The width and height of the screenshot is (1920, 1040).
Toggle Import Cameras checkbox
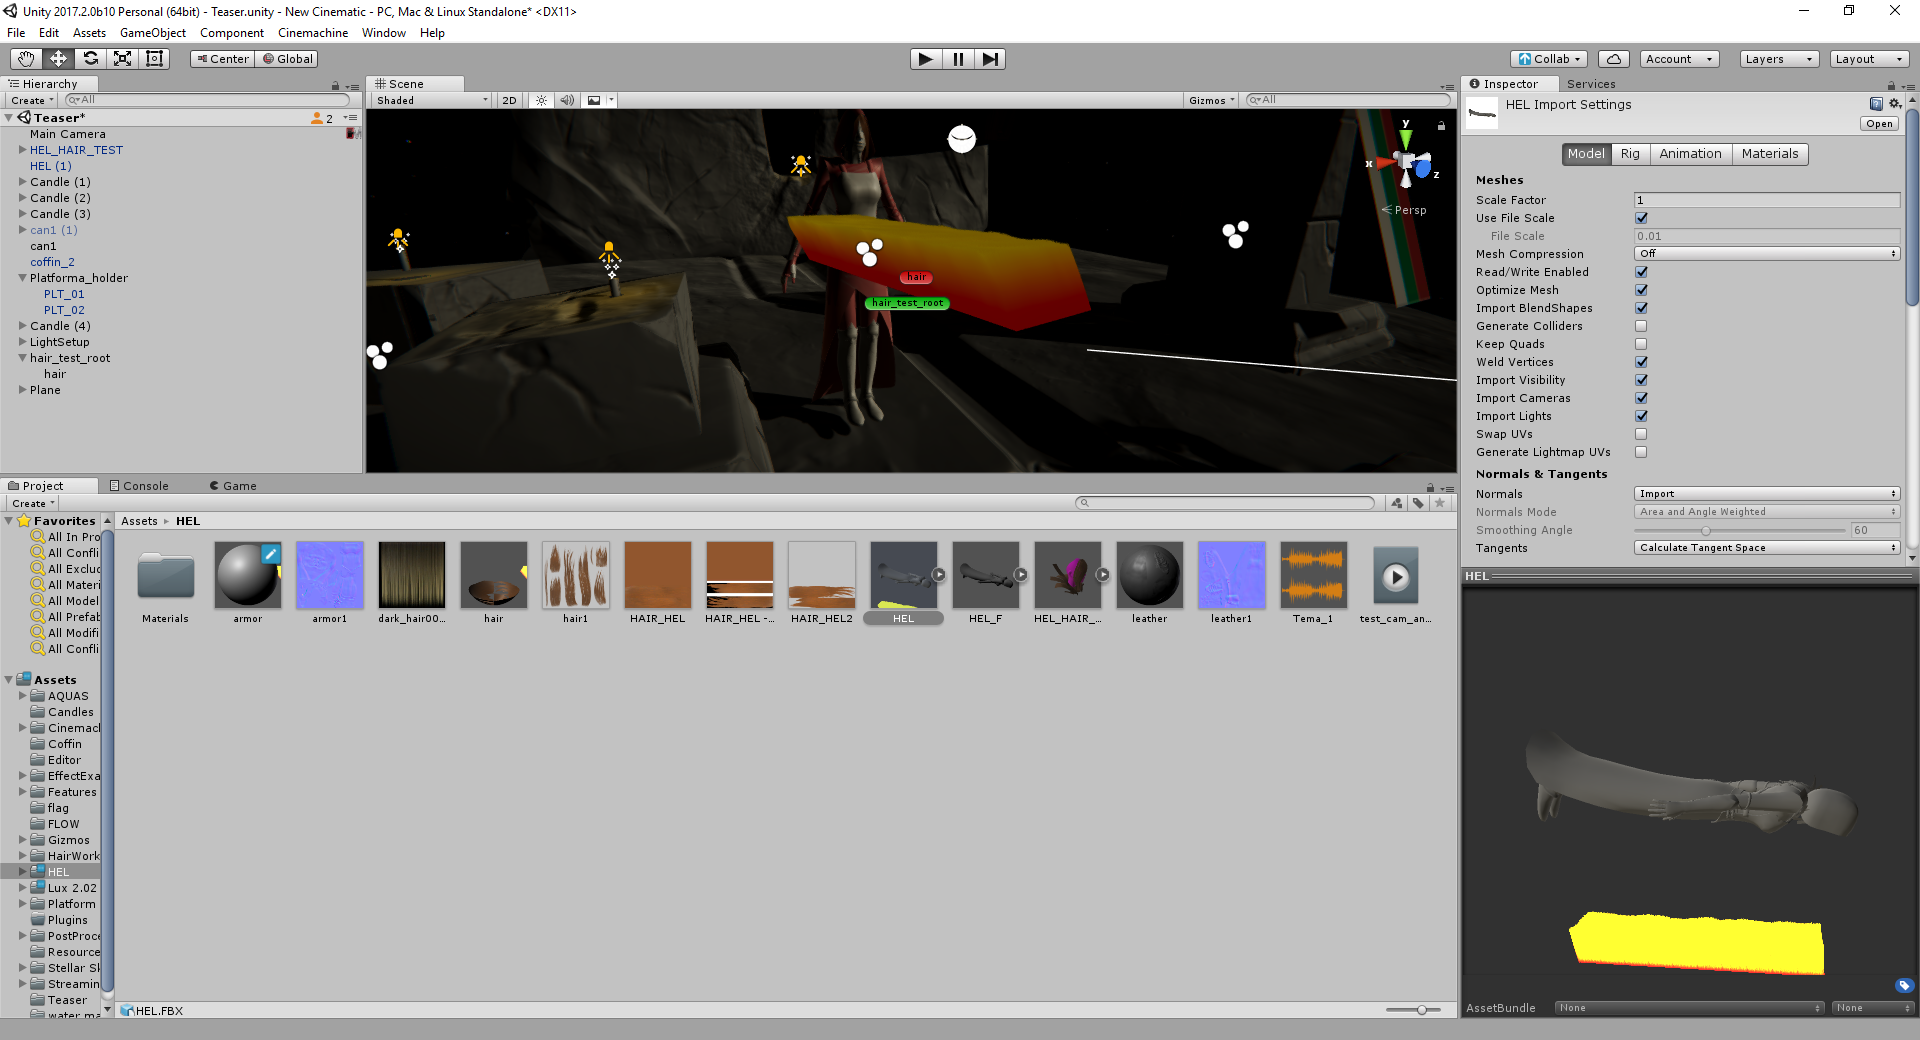click(x=1641, y=398)
